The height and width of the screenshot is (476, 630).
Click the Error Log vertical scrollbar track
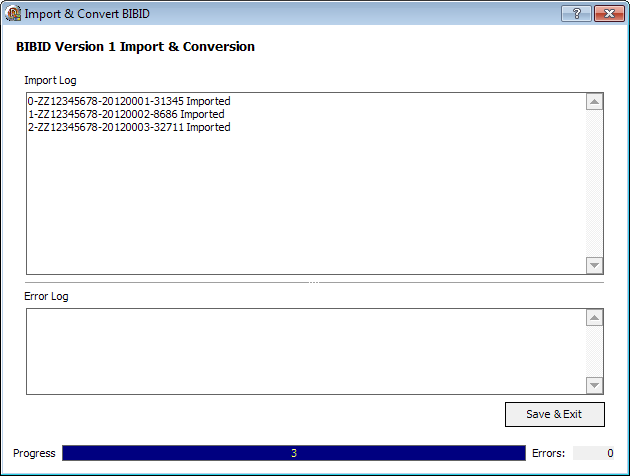[x=595, y=351]
